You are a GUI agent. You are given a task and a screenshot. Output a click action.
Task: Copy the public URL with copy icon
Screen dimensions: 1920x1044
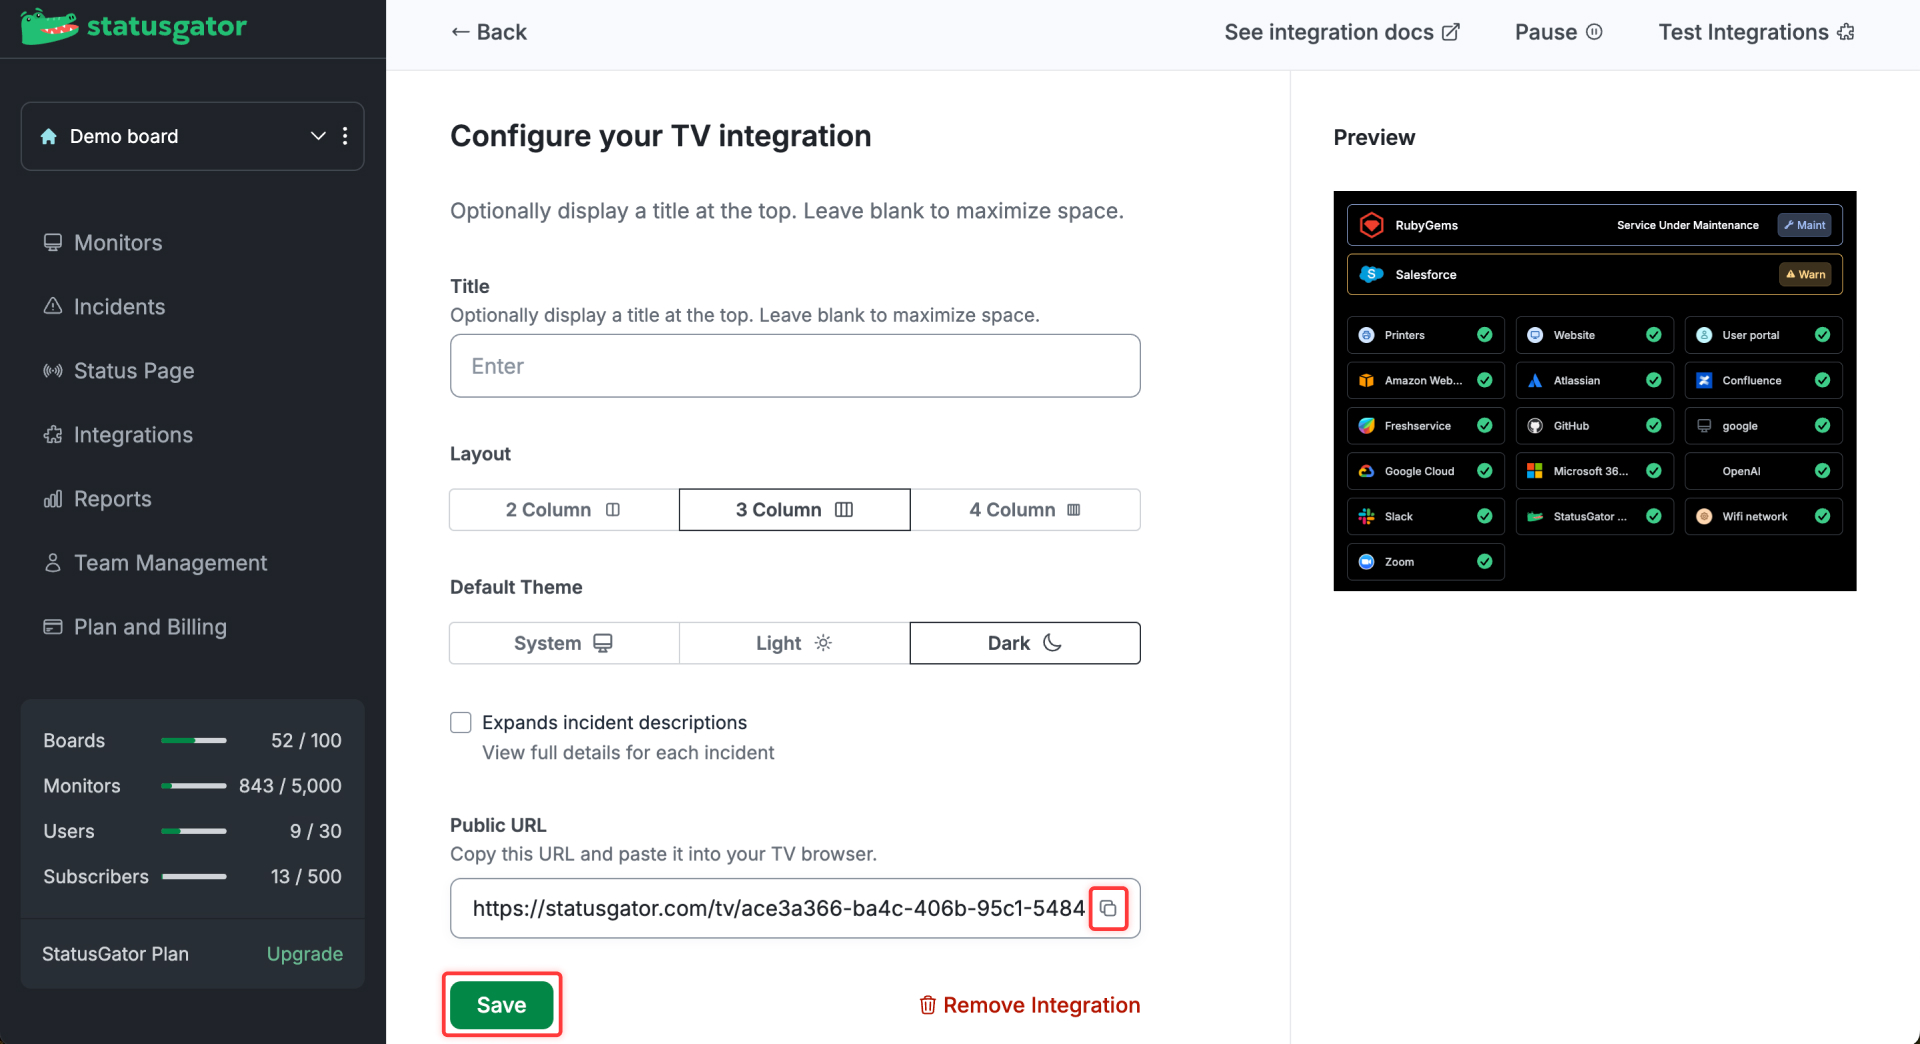click(x=1108, y=908)
